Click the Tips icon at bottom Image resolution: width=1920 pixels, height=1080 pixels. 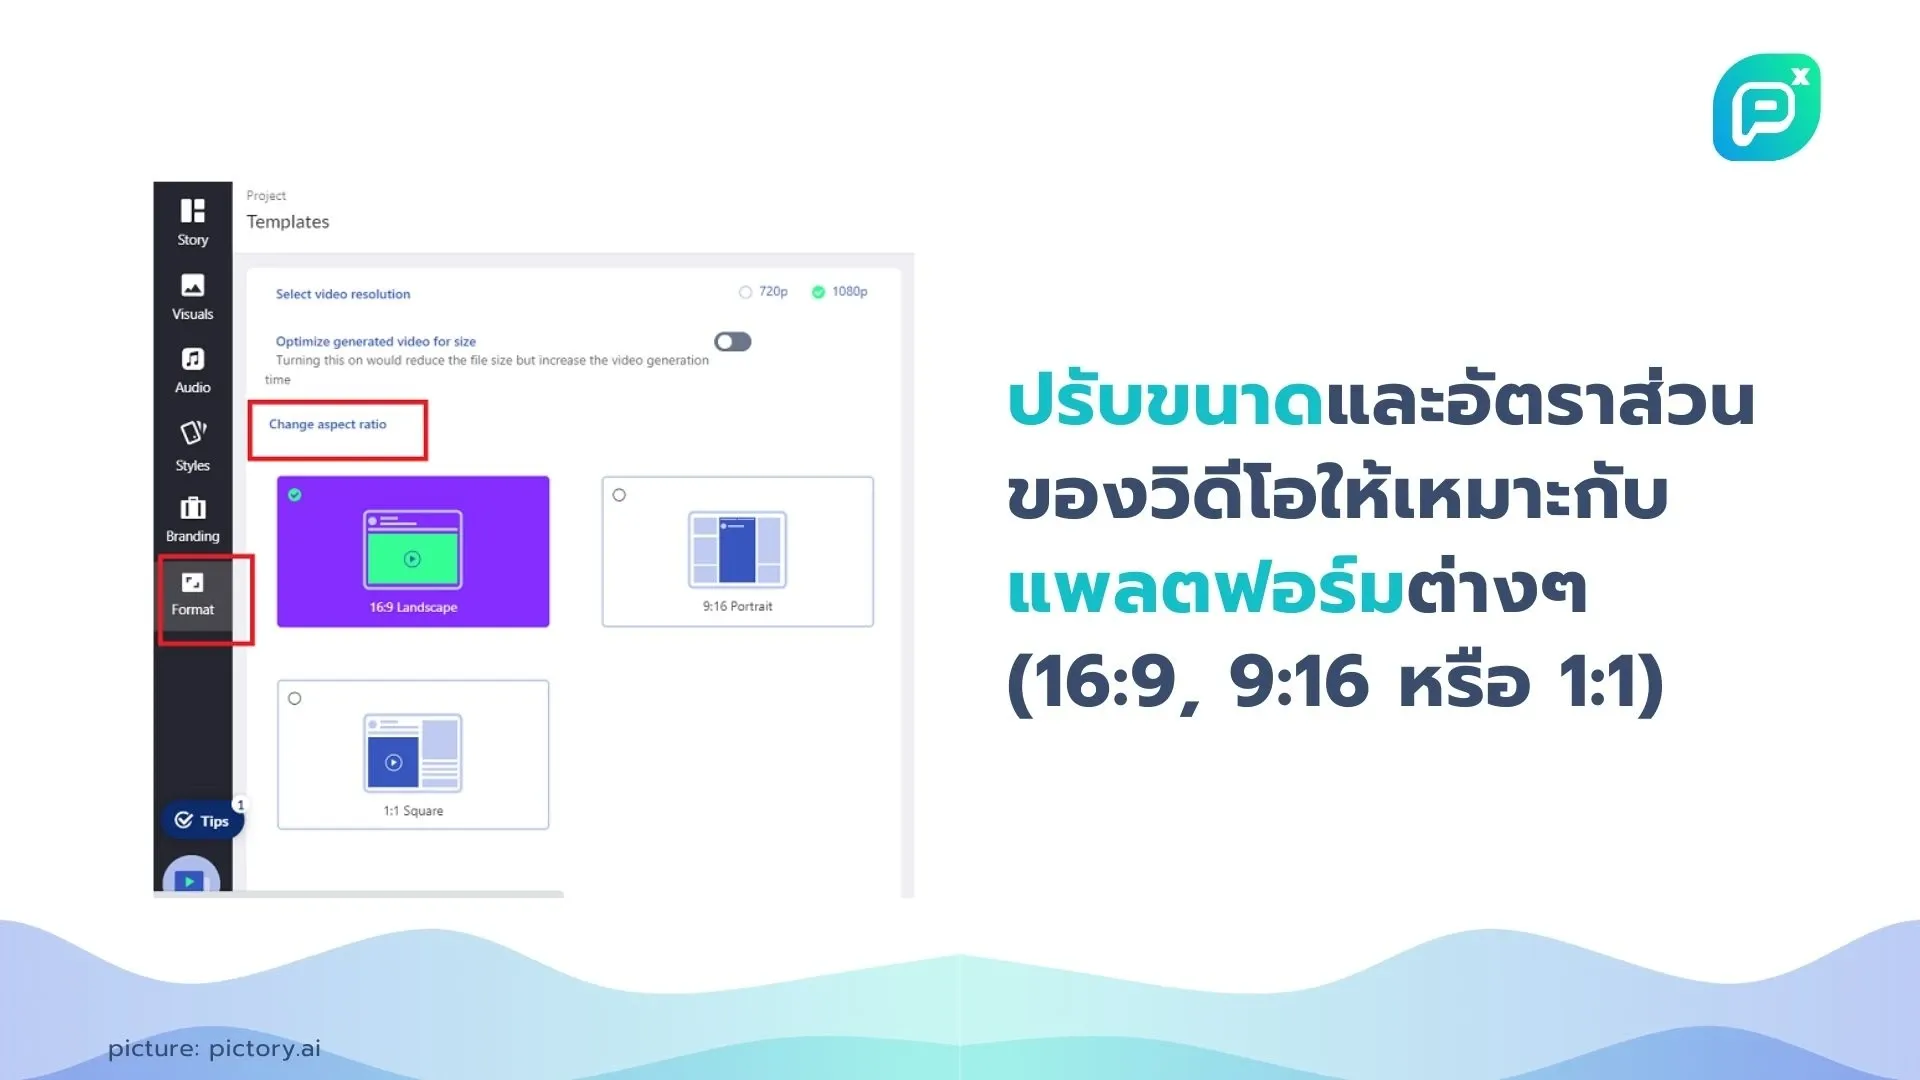[200, 819]
